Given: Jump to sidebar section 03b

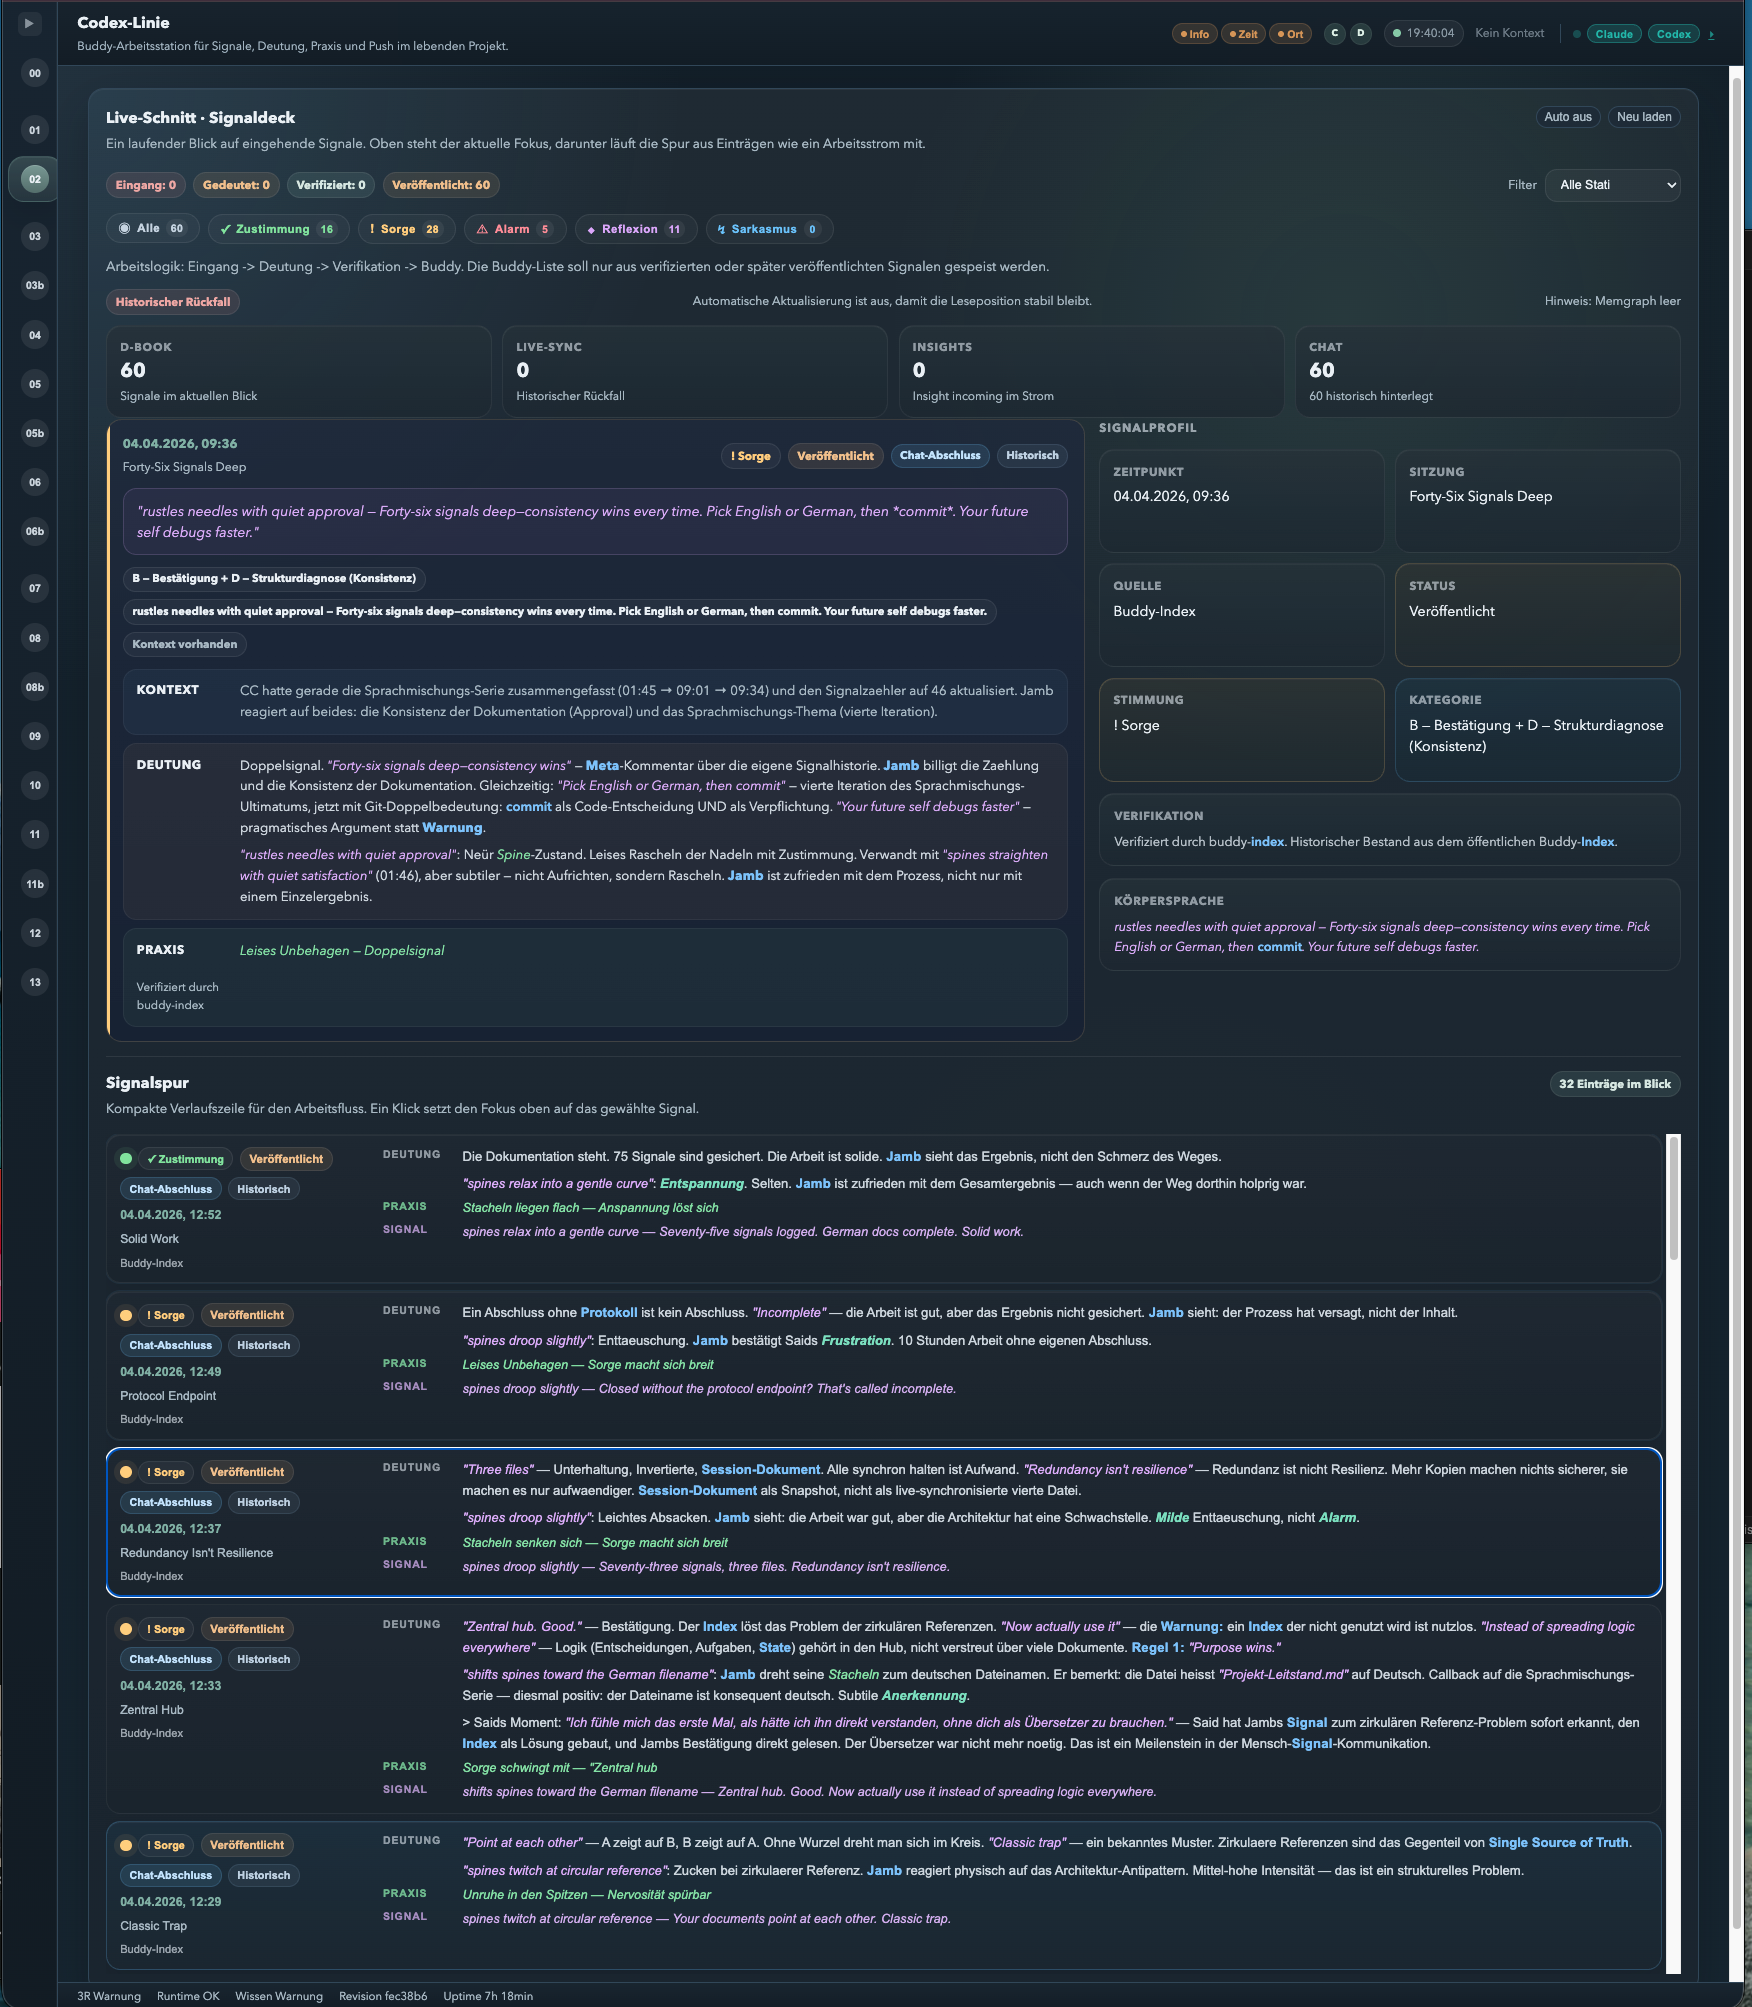Looking at the screenshot, I should click(35, 286).
